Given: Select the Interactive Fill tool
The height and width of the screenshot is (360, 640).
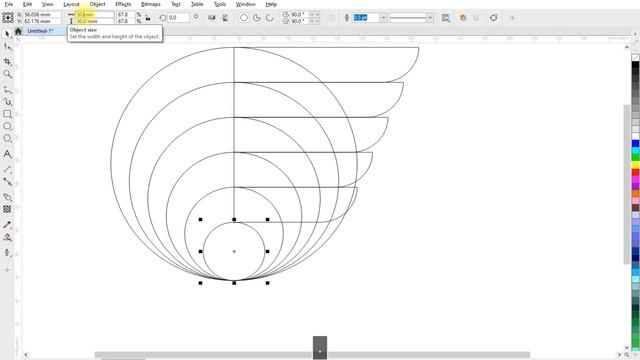Looking at the screenshot, I should [7, 237].
